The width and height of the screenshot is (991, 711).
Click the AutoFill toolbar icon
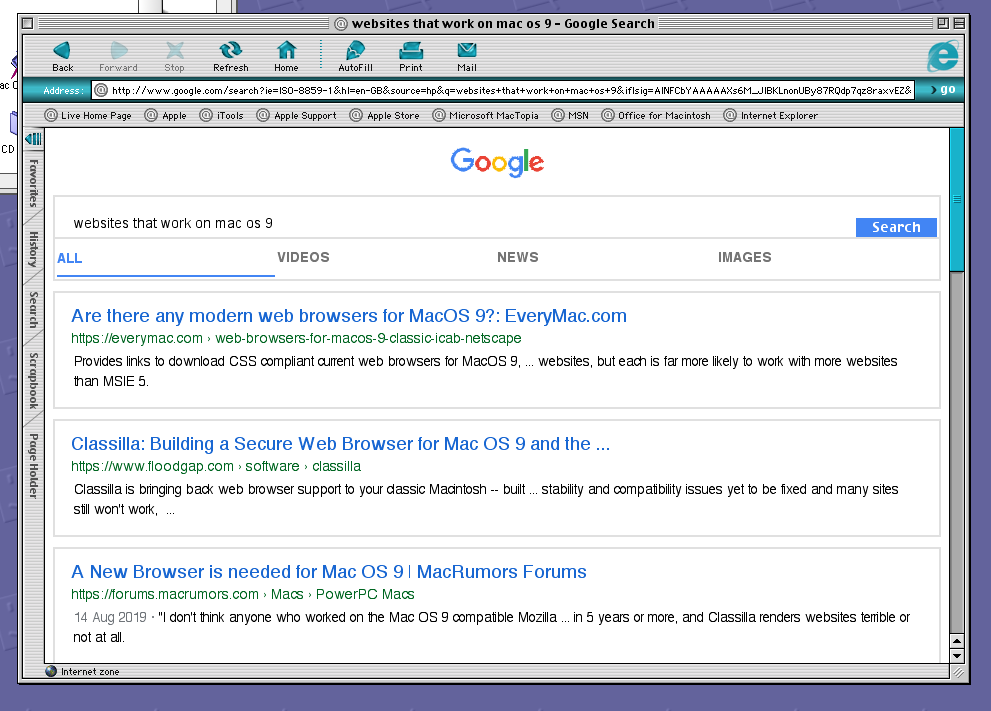355,51
